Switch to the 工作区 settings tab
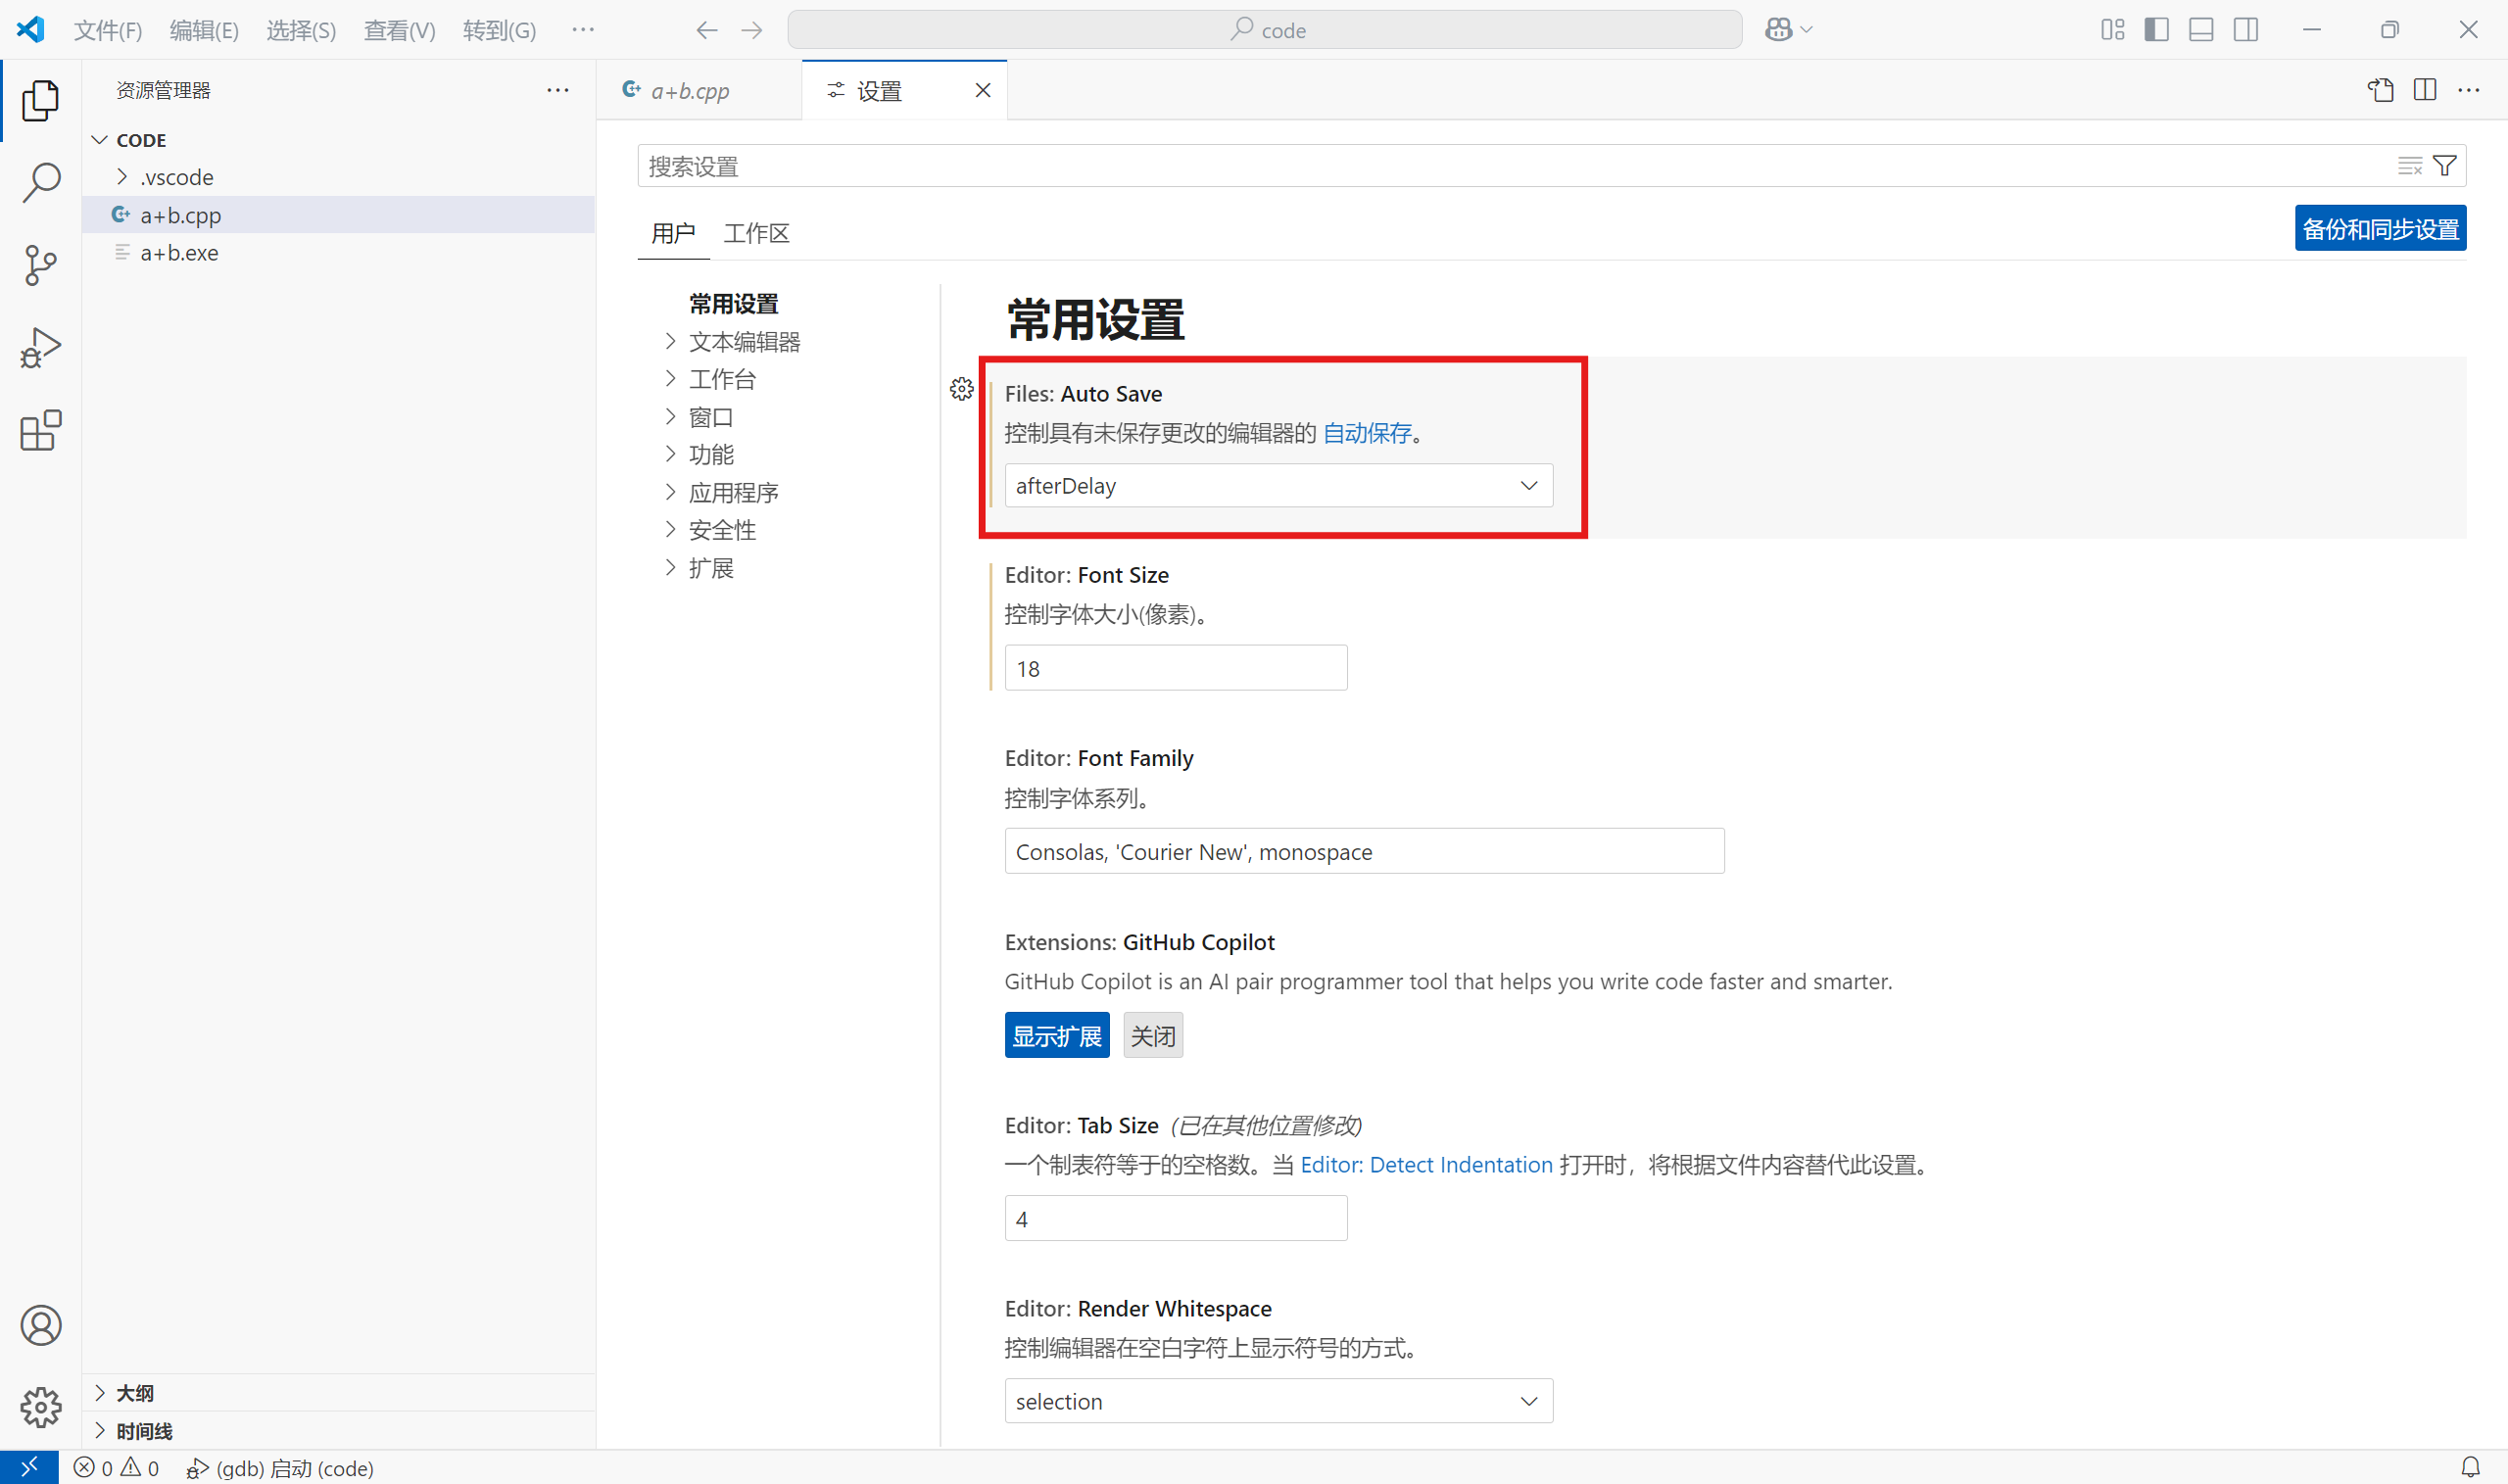The height and width of the screenshot is (1484, 2508). [755, 233]
